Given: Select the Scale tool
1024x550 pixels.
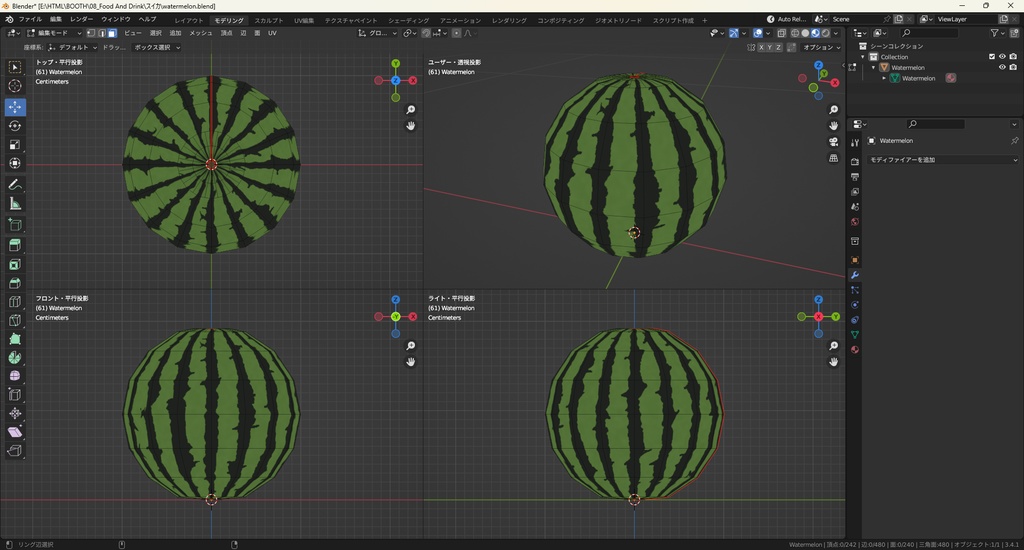Looking at the screenshot, I should point(15,145).
